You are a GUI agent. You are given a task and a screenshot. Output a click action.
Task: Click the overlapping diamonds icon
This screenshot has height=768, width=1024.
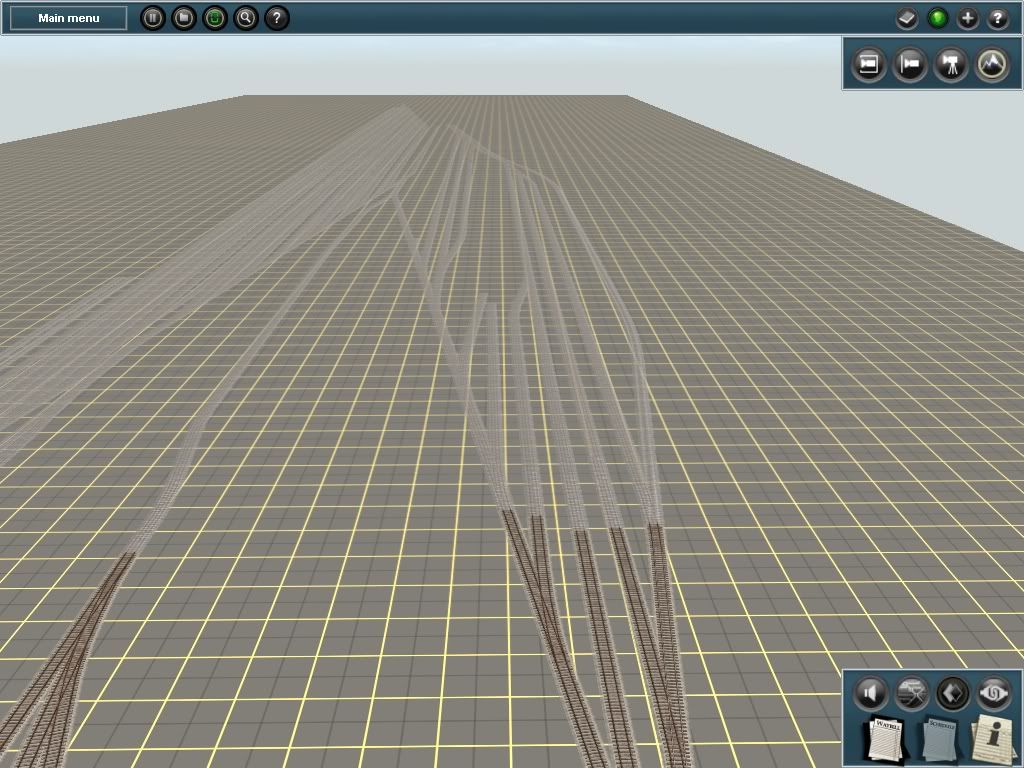952,693
